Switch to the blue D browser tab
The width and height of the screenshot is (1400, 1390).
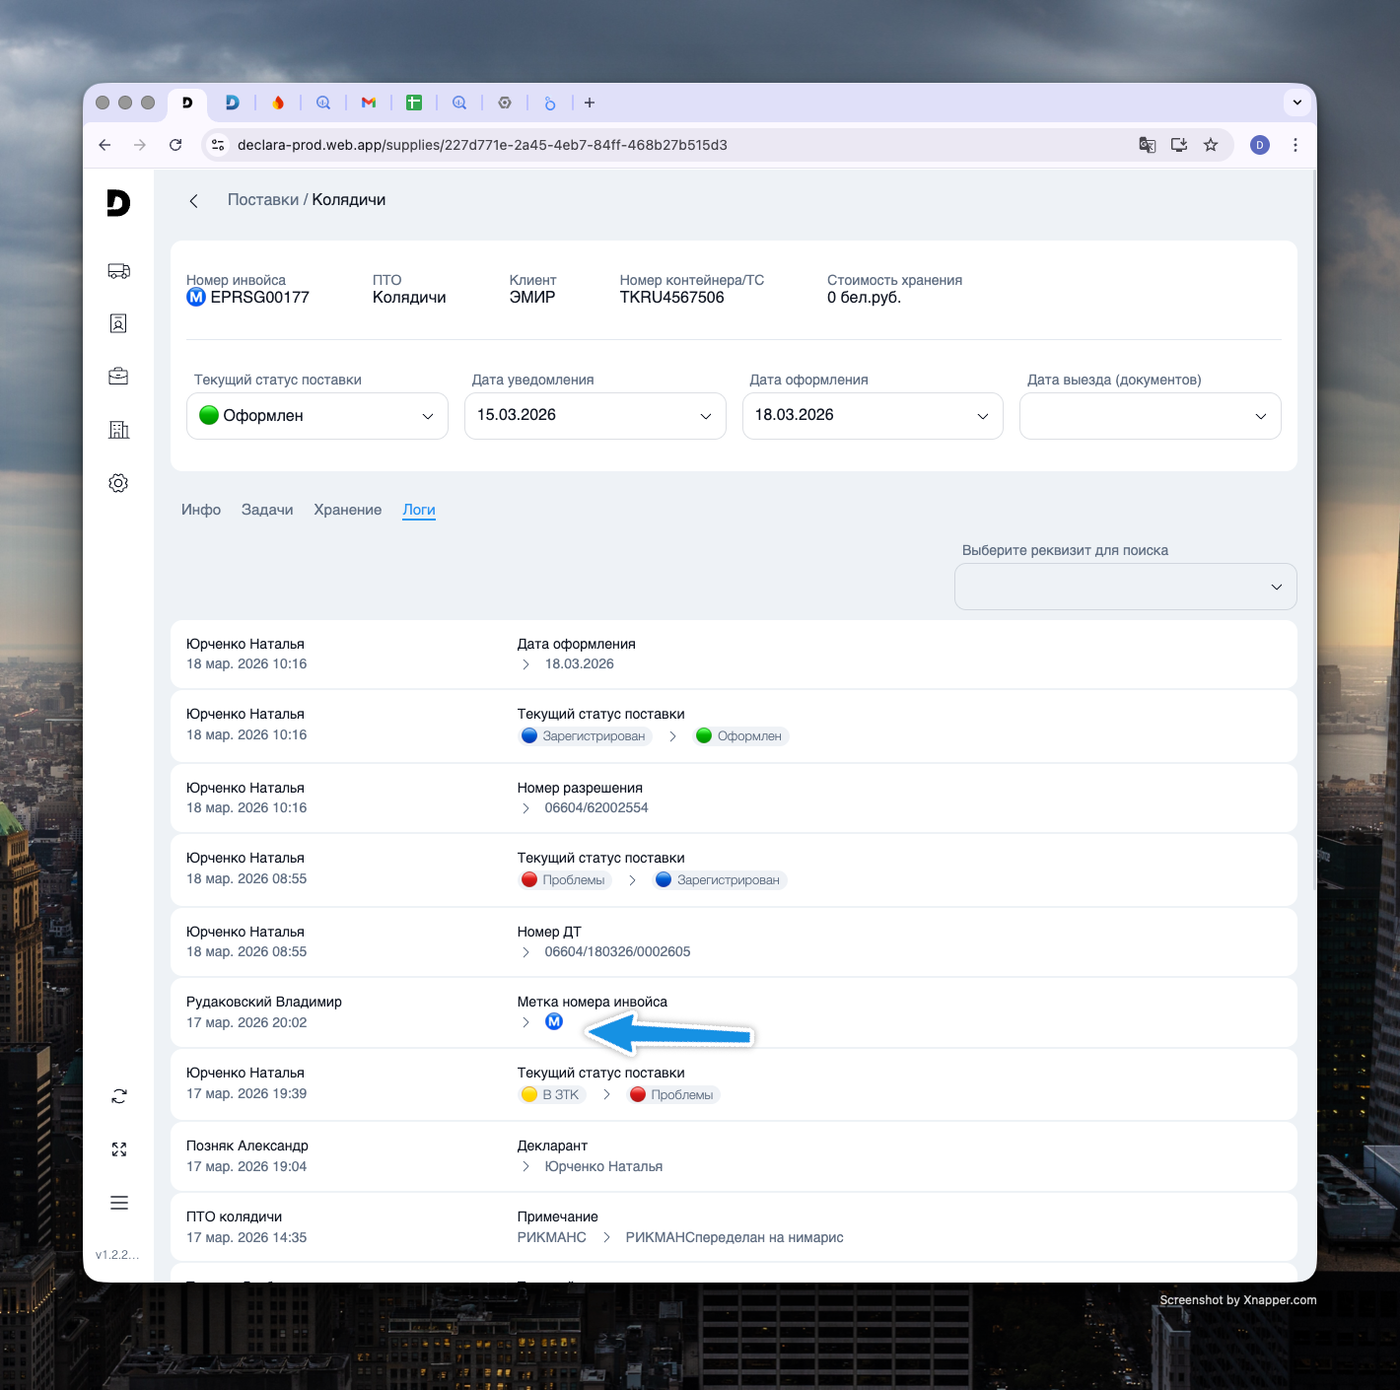tap(232, 103)
